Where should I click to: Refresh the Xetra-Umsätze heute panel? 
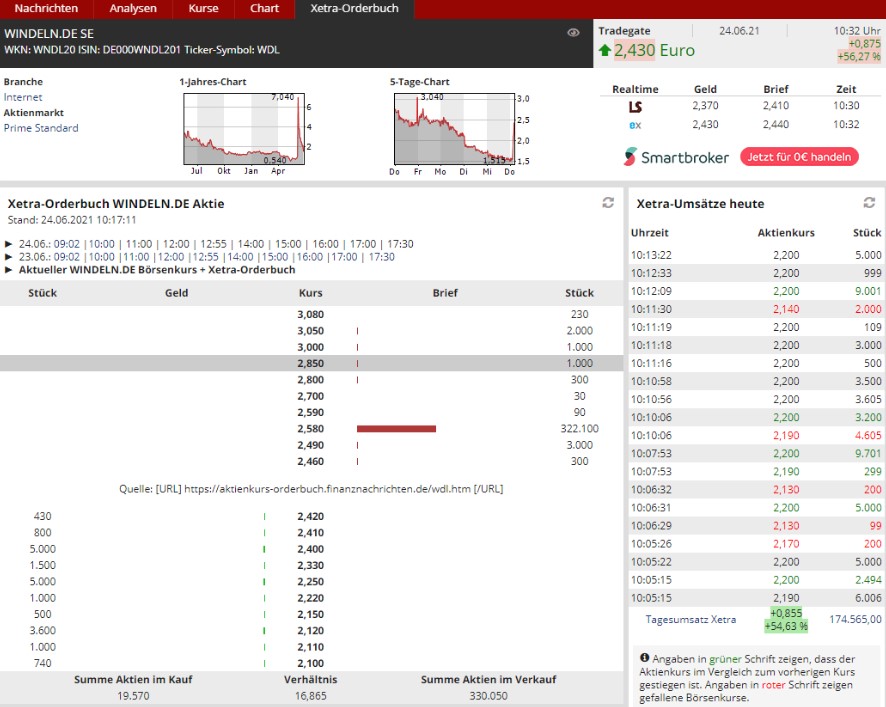tap(869, 203)
